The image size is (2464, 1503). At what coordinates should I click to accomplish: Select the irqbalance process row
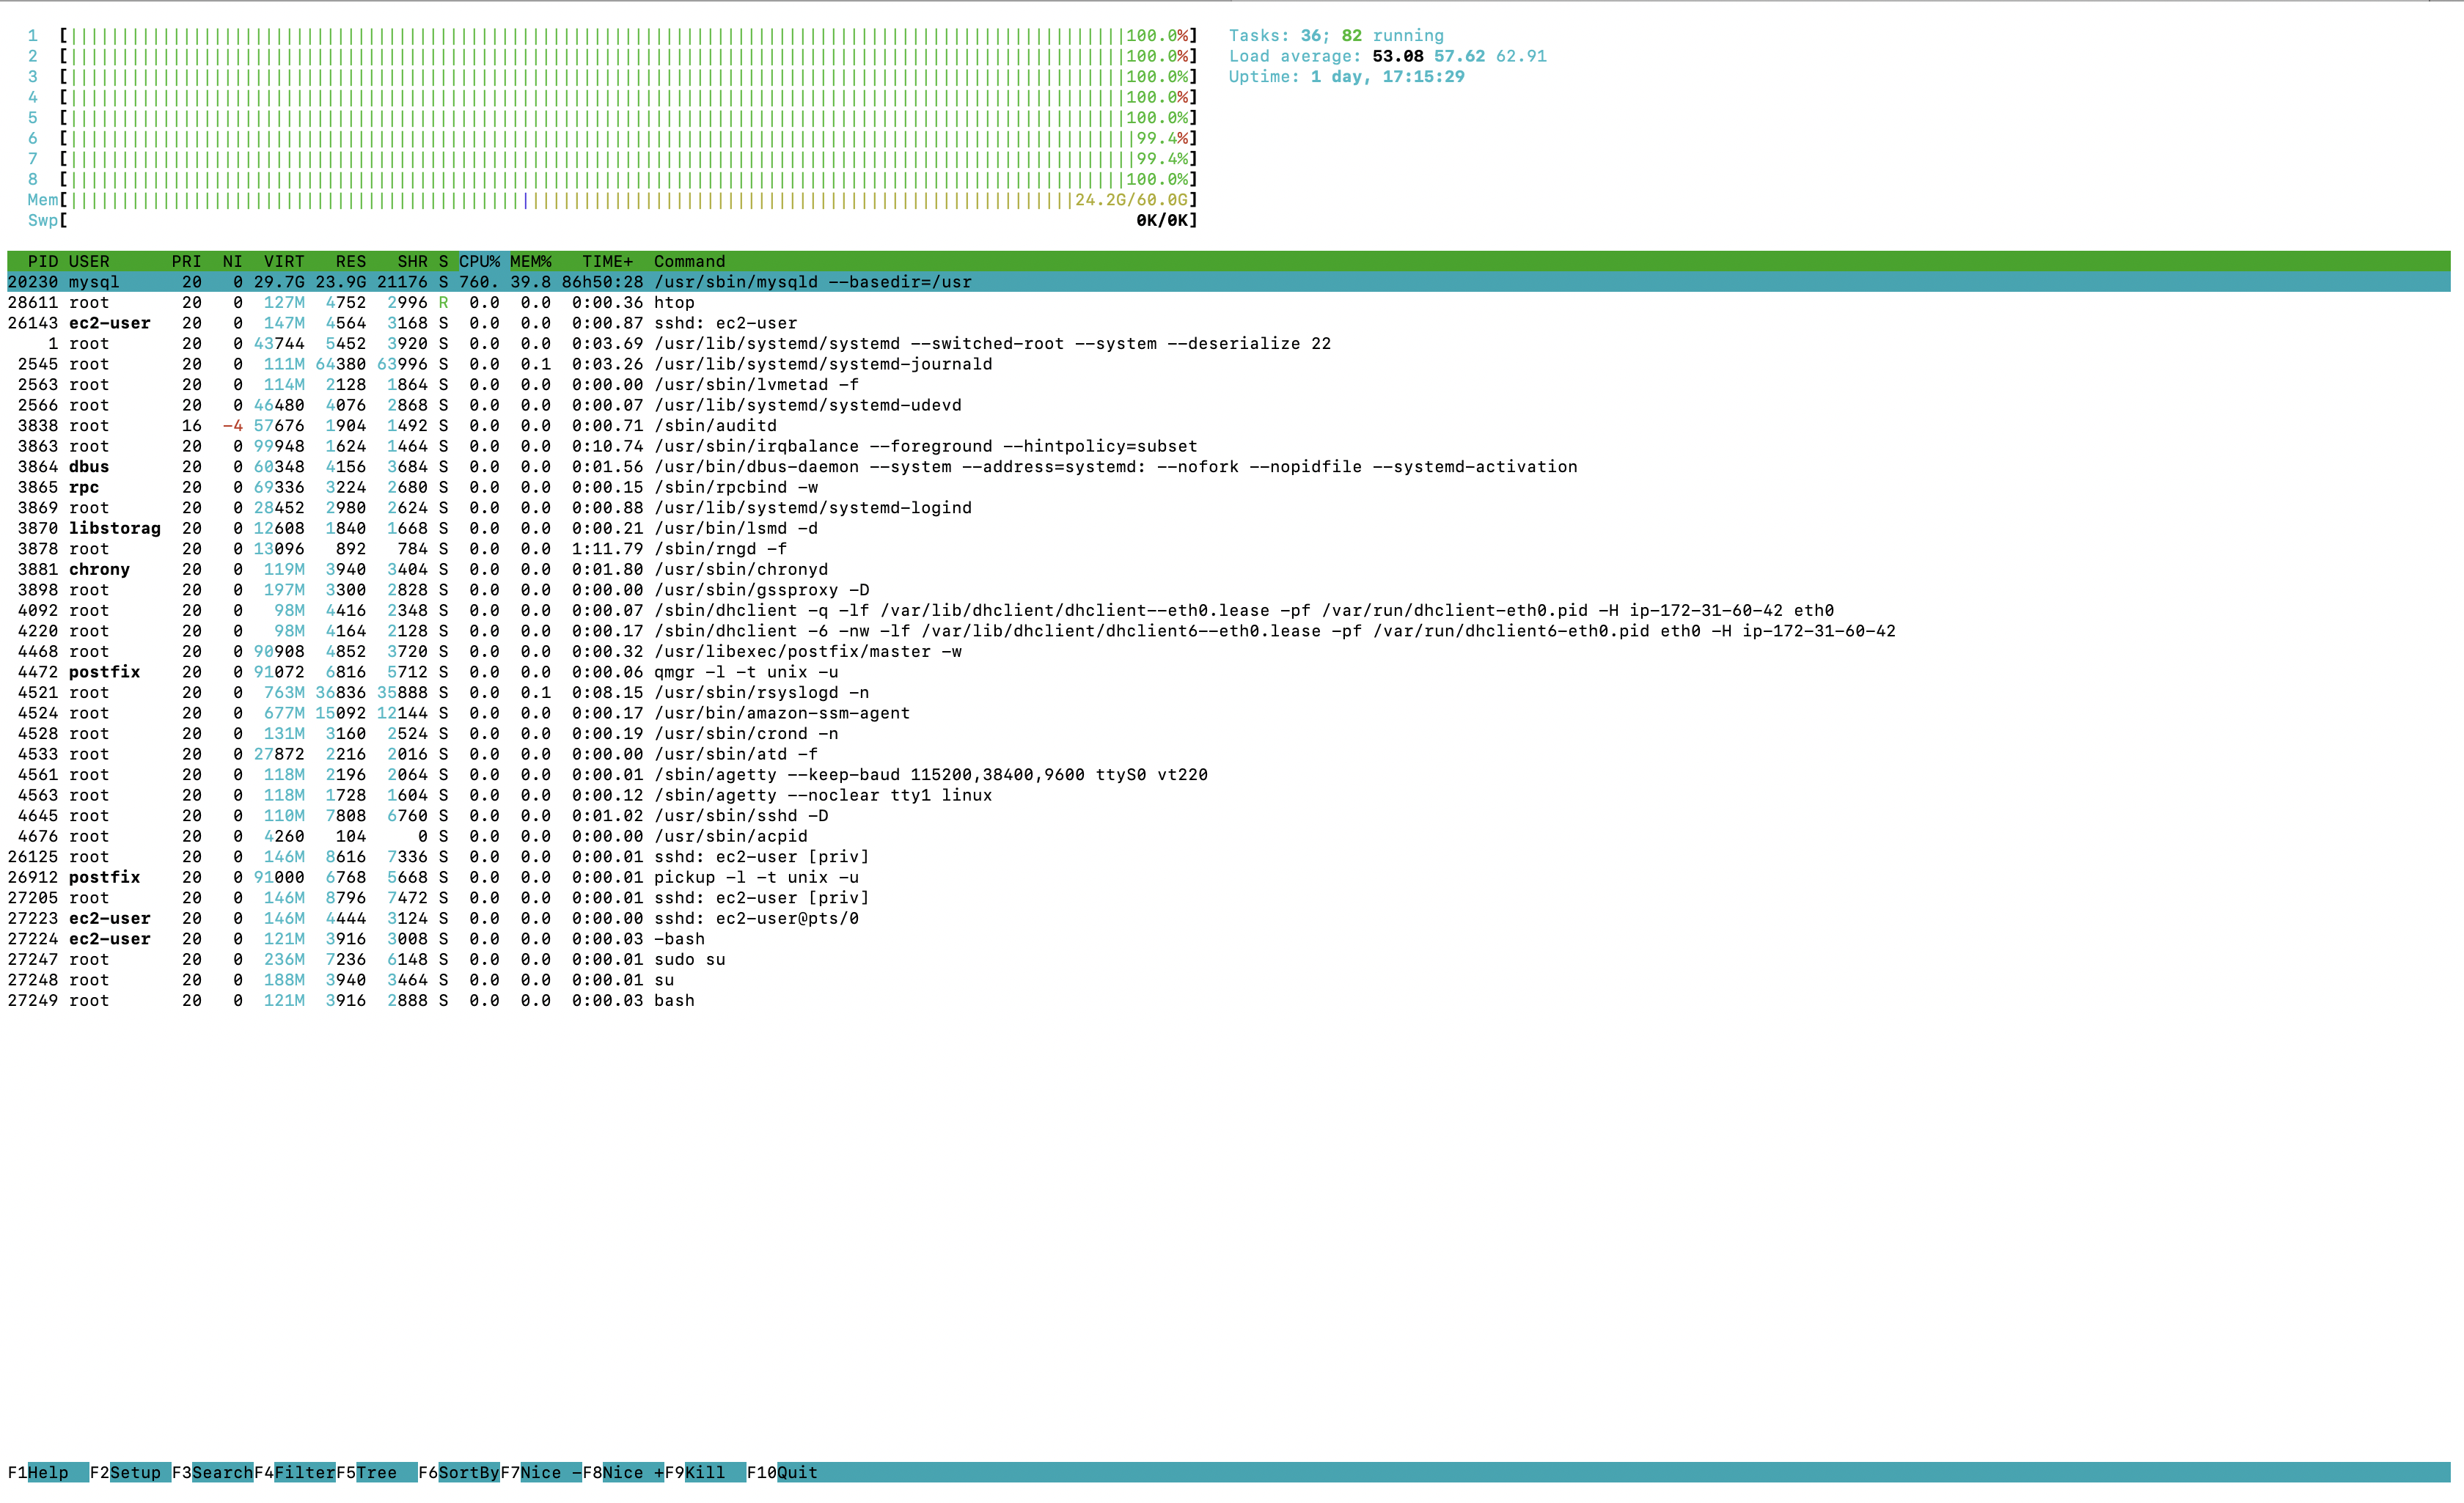[x=1229, y=446]
